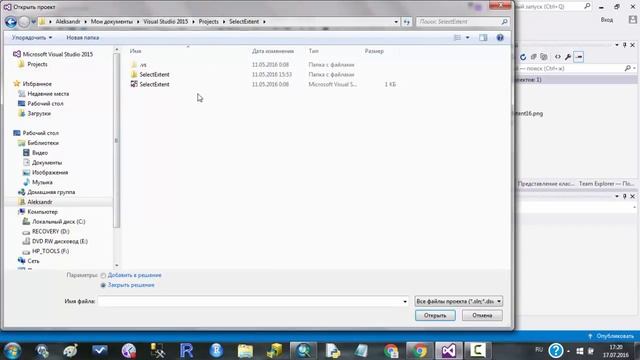Open the RStudio round taskbar icon
The width and height of the screenshot is (640, 360).
[216, 351]
